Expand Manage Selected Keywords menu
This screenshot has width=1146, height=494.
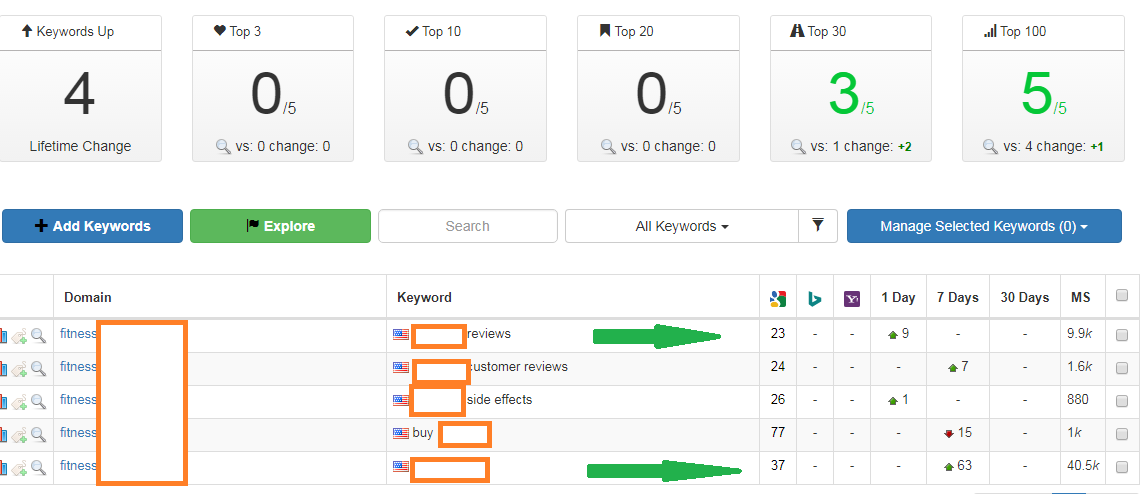click(983, 226)
